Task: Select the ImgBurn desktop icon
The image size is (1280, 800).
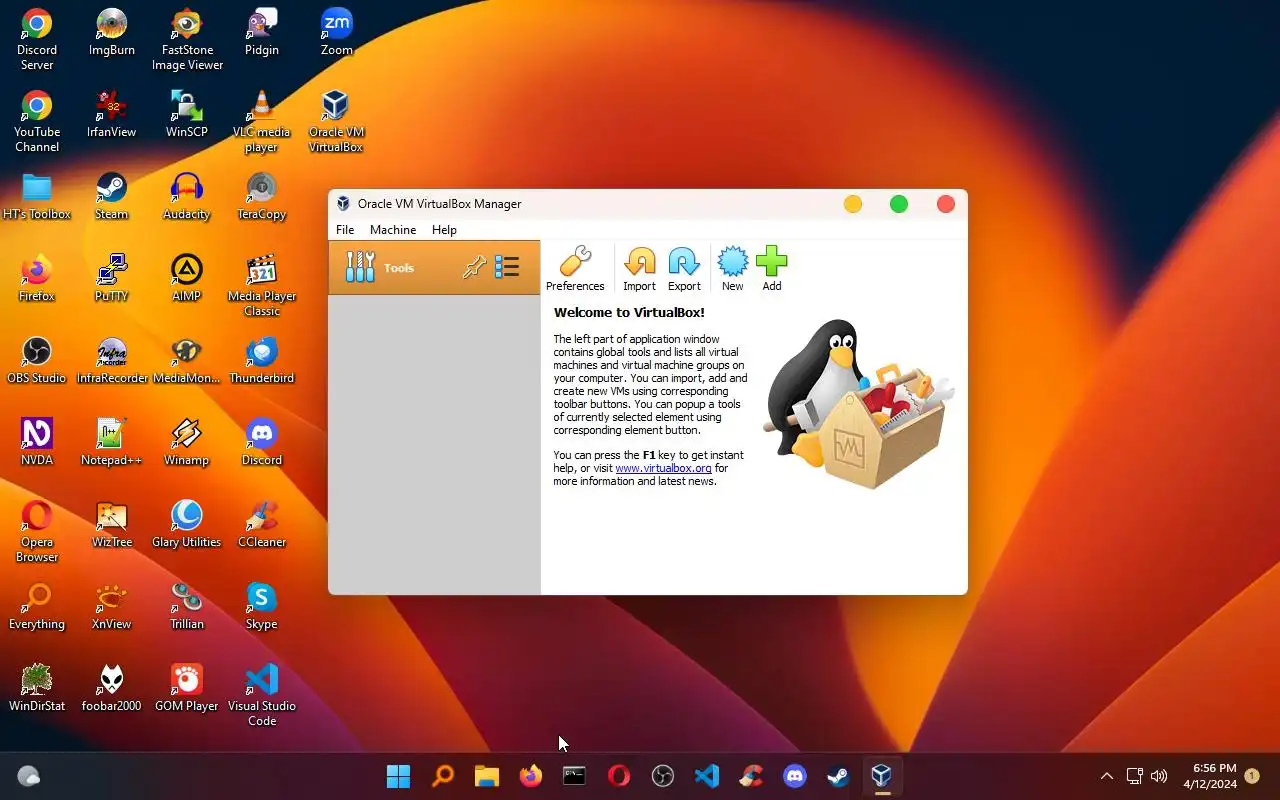Action: [111, 32]
